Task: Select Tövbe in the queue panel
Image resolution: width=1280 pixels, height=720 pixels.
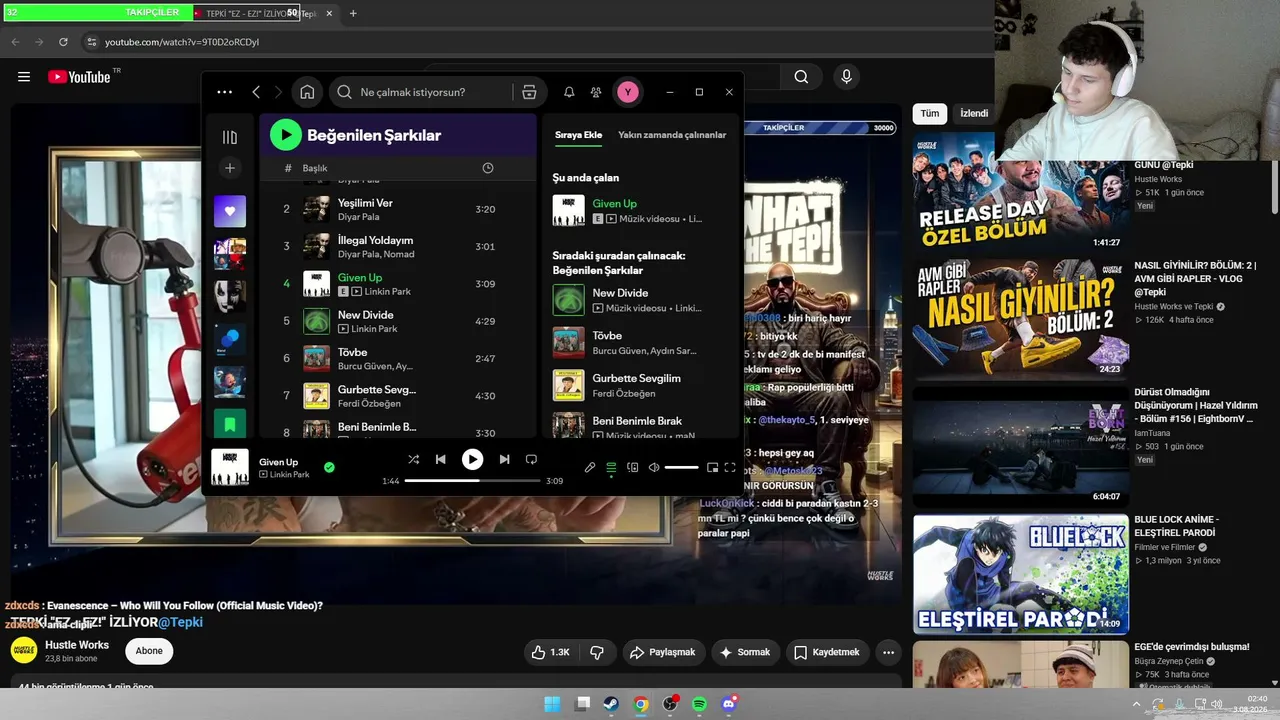Action: point(641,342)
